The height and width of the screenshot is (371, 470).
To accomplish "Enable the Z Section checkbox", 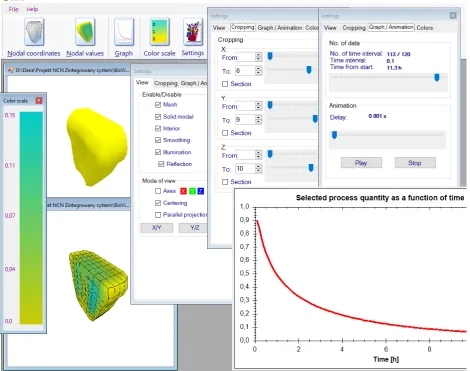I will [225, 182].
